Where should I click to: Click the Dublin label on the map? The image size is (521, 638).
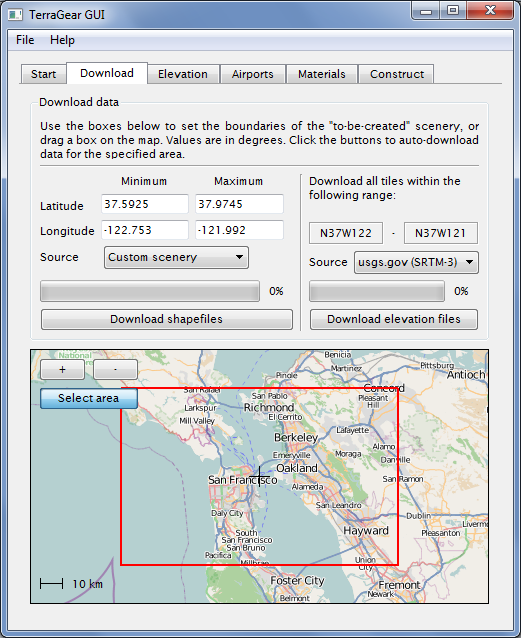tap(418, 516)
